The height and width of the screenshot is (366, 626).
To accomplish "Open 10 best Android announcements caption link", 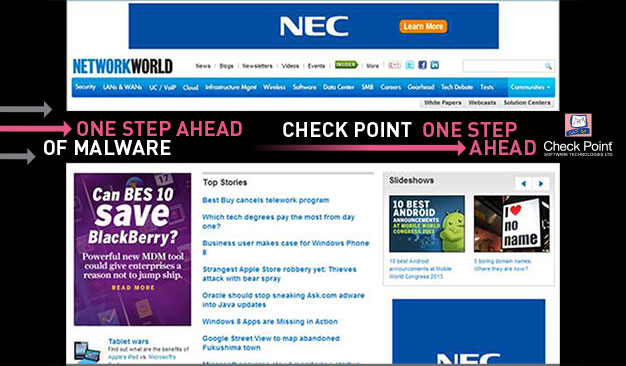I will tap(420, 269).
